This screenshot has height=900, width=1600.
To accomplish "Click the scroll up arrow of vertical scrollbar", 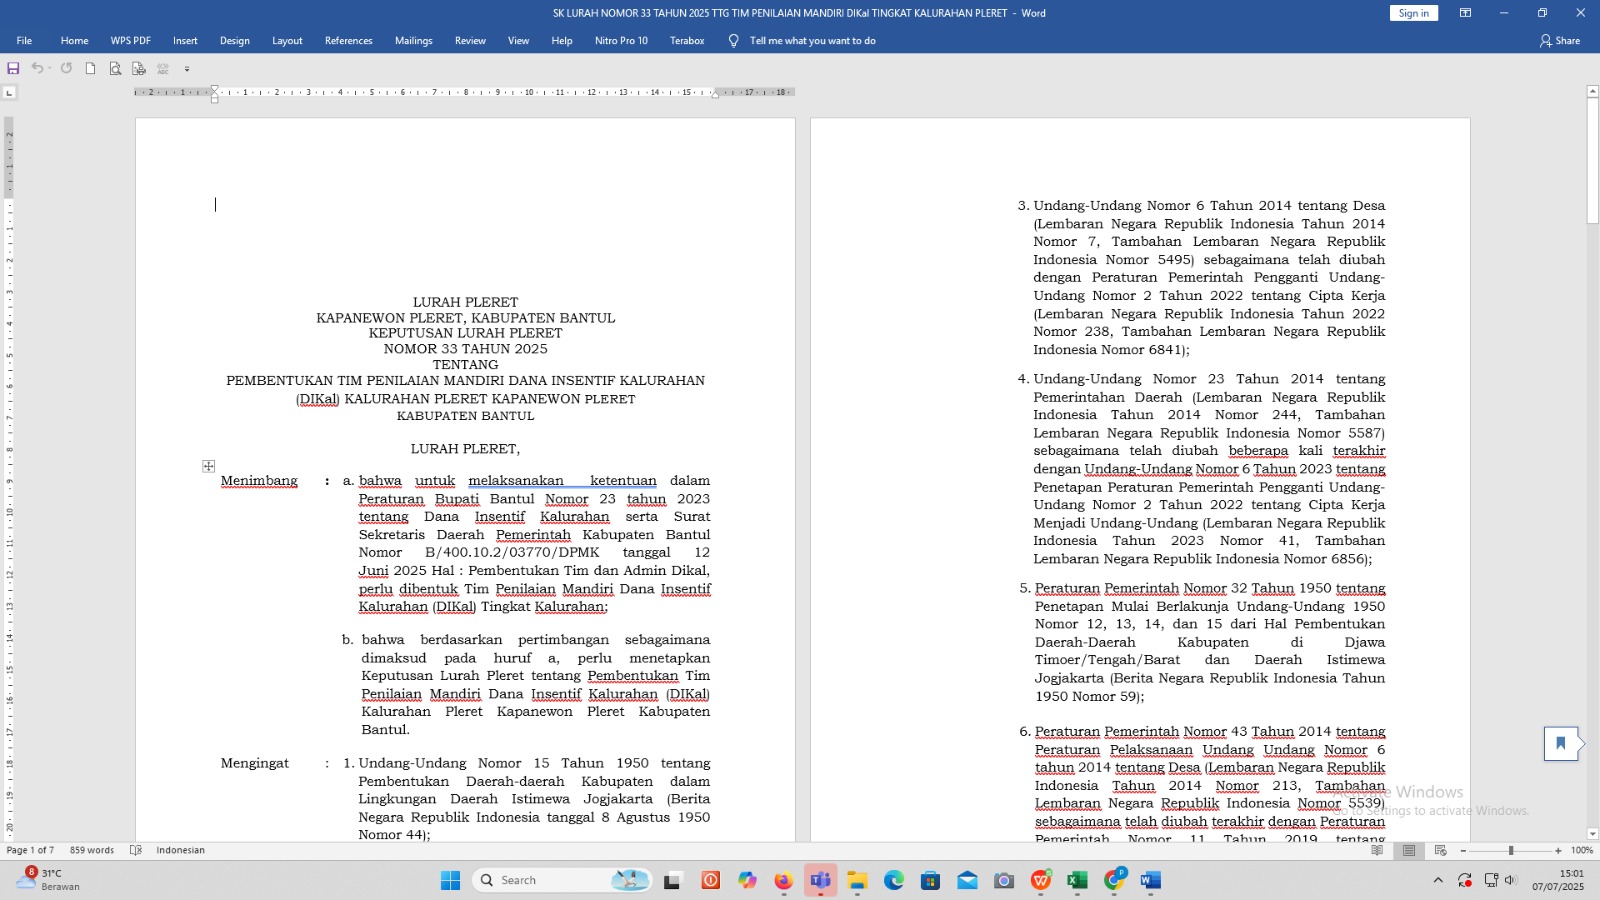I will tap(1593, 92).
